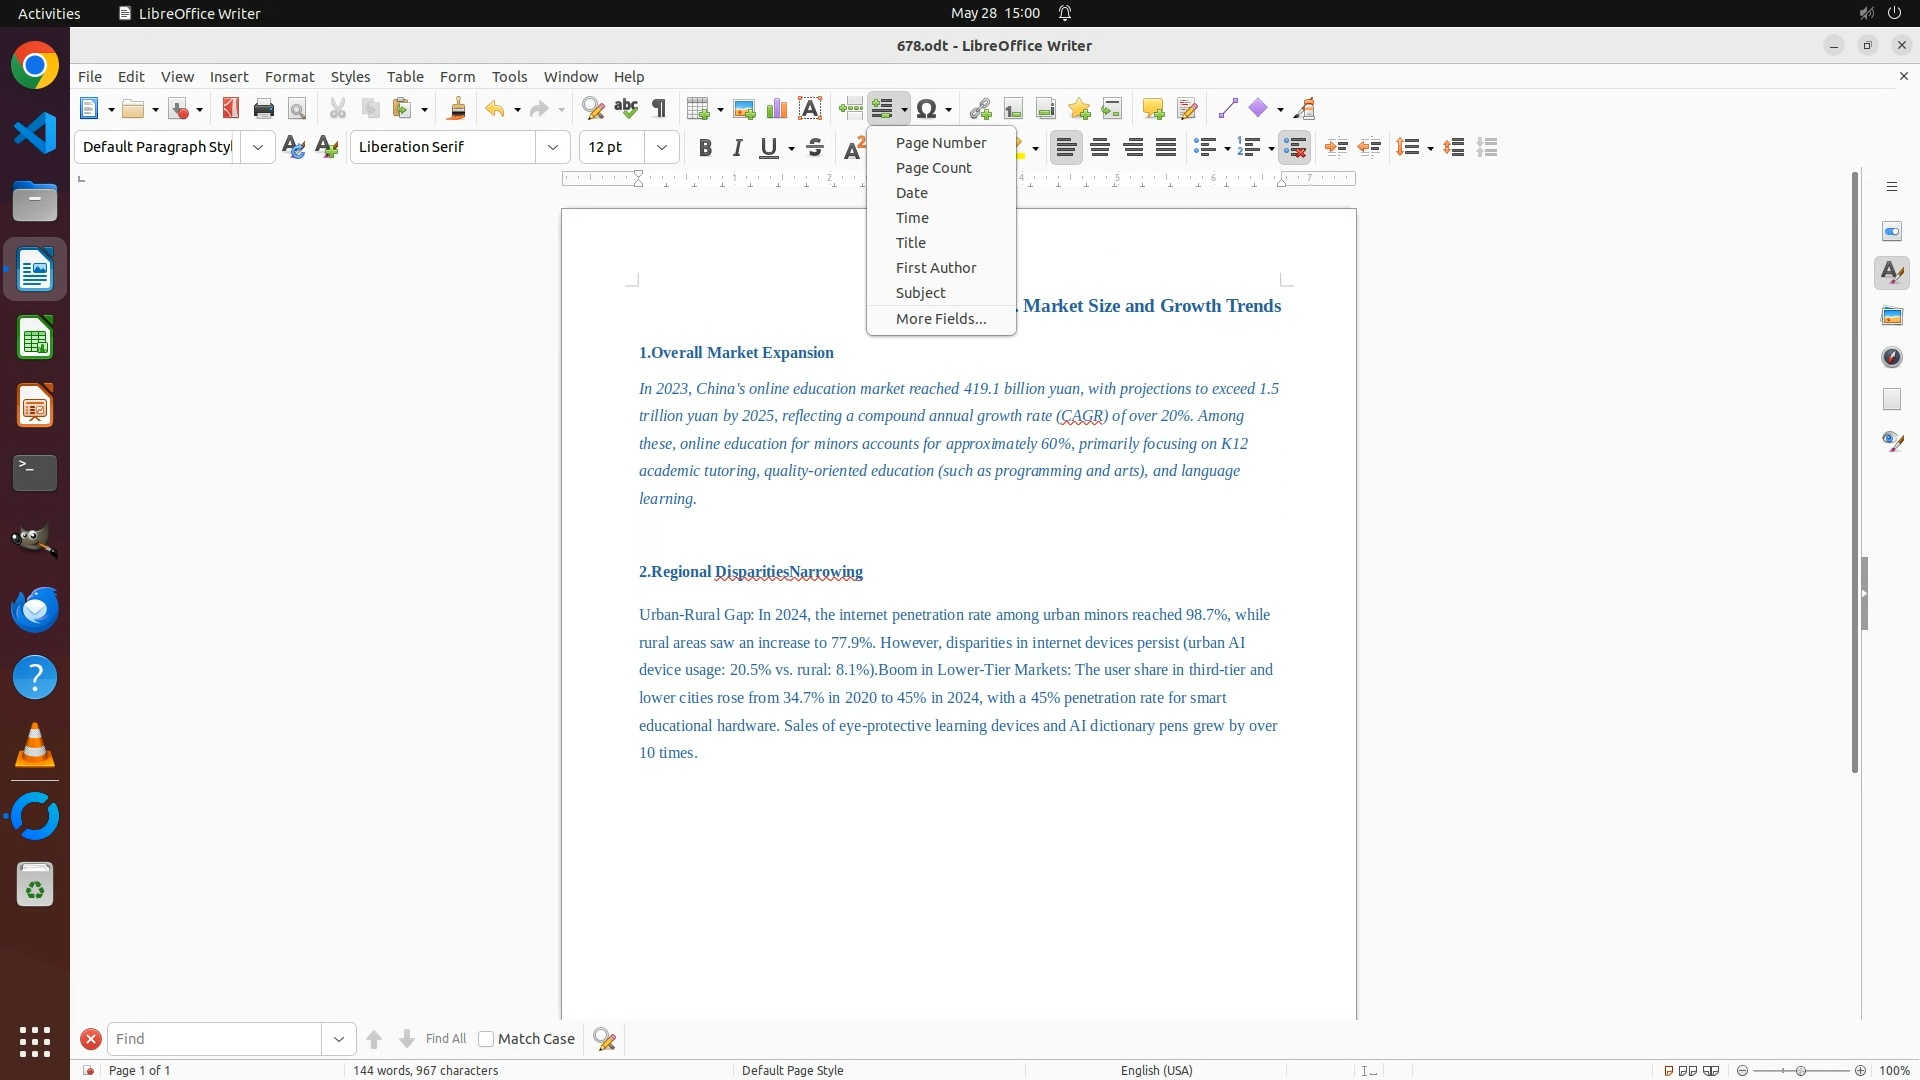This screenshot has width=1920, height=1080.
Task: Click Insert Hyperlink toolbar icon
Action: point(980,109)
